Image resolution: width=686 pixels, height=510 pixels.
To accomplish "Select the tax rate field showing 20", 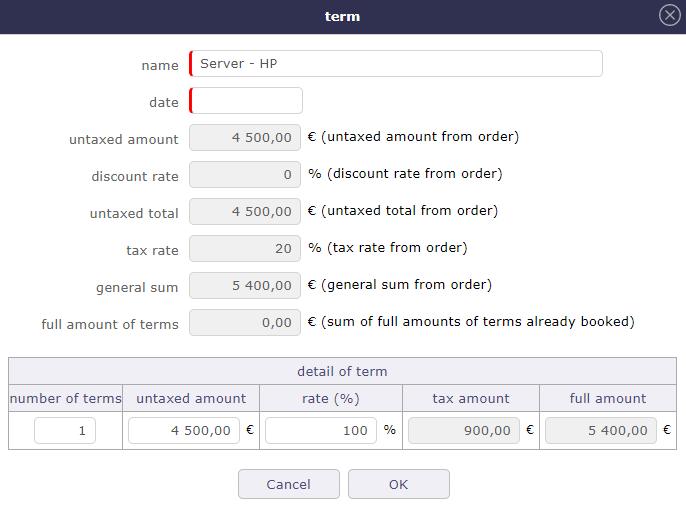I will 245,248.
